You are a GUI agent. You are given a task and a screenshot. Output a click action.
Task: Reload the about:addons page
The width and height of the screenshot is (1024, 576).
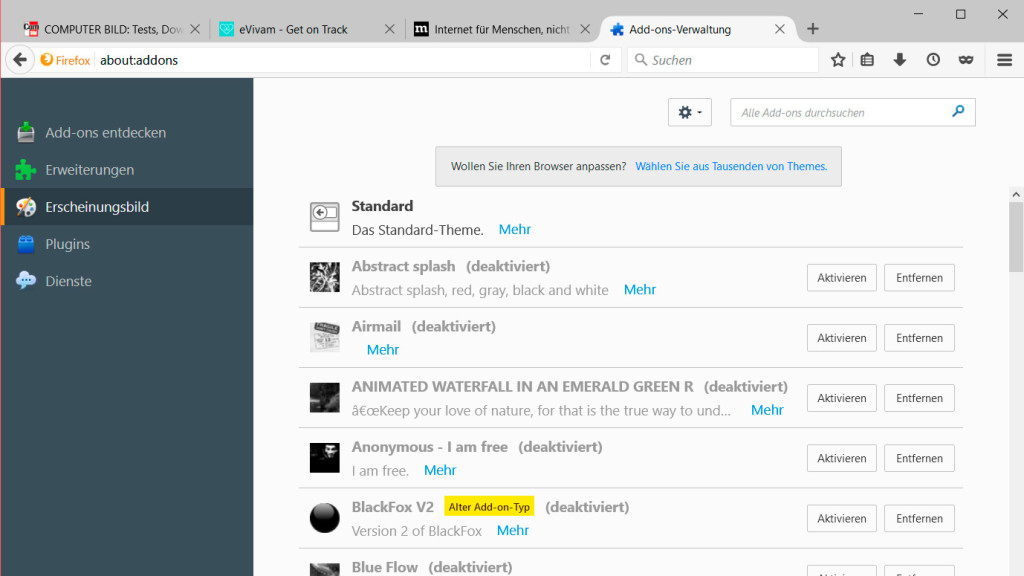click(x=605, y=60)
